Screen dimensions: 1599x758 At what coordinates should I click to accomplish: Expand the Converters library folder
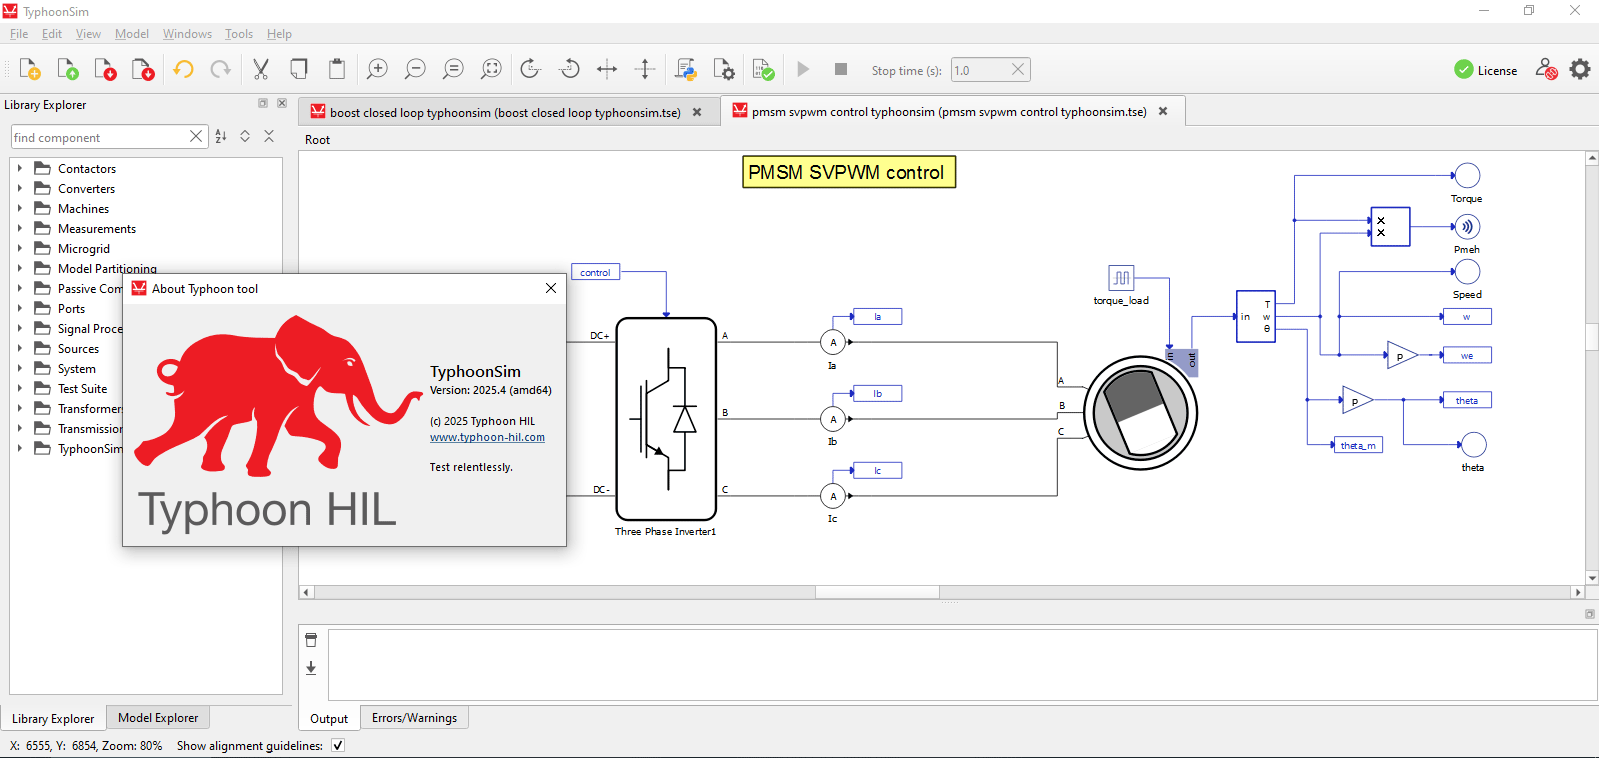click(x=20, y=188)
